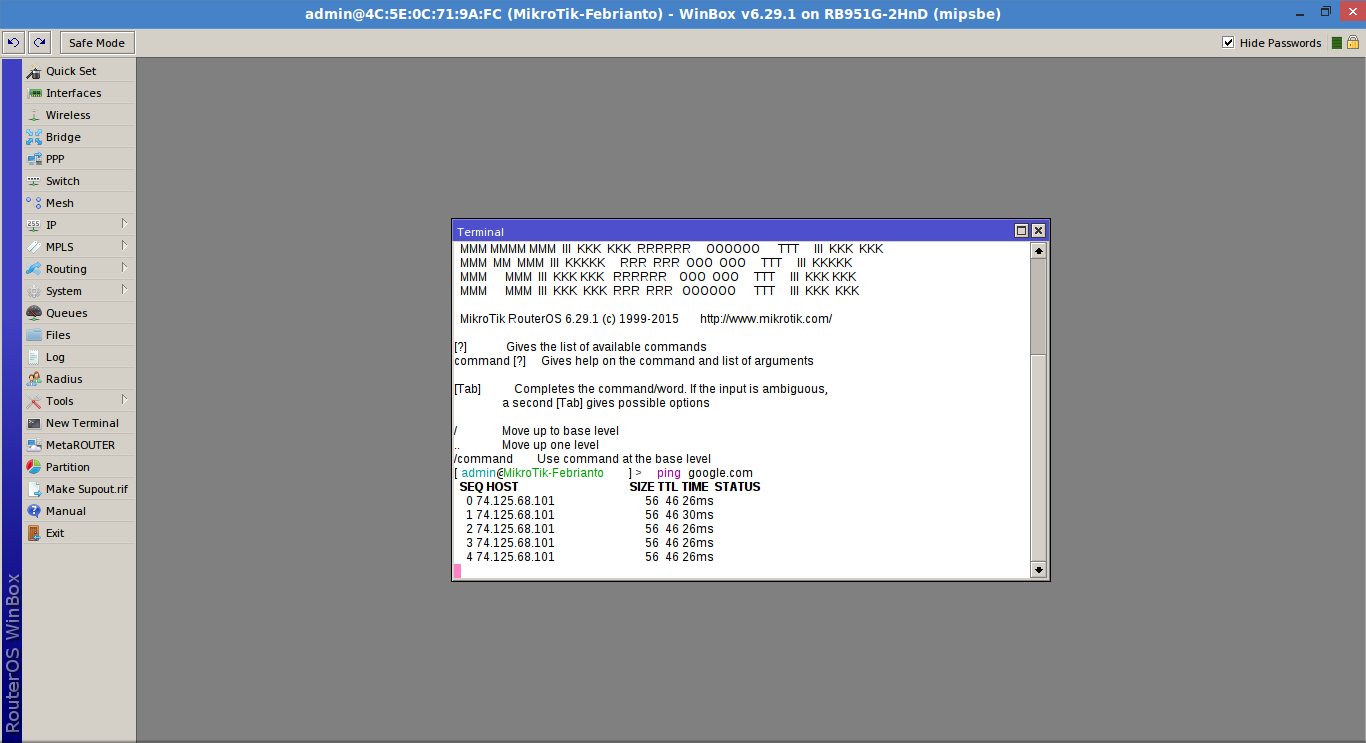This screenshot has width=1366, height=743.
Task: Click the Exit icon
Action: 34,533
